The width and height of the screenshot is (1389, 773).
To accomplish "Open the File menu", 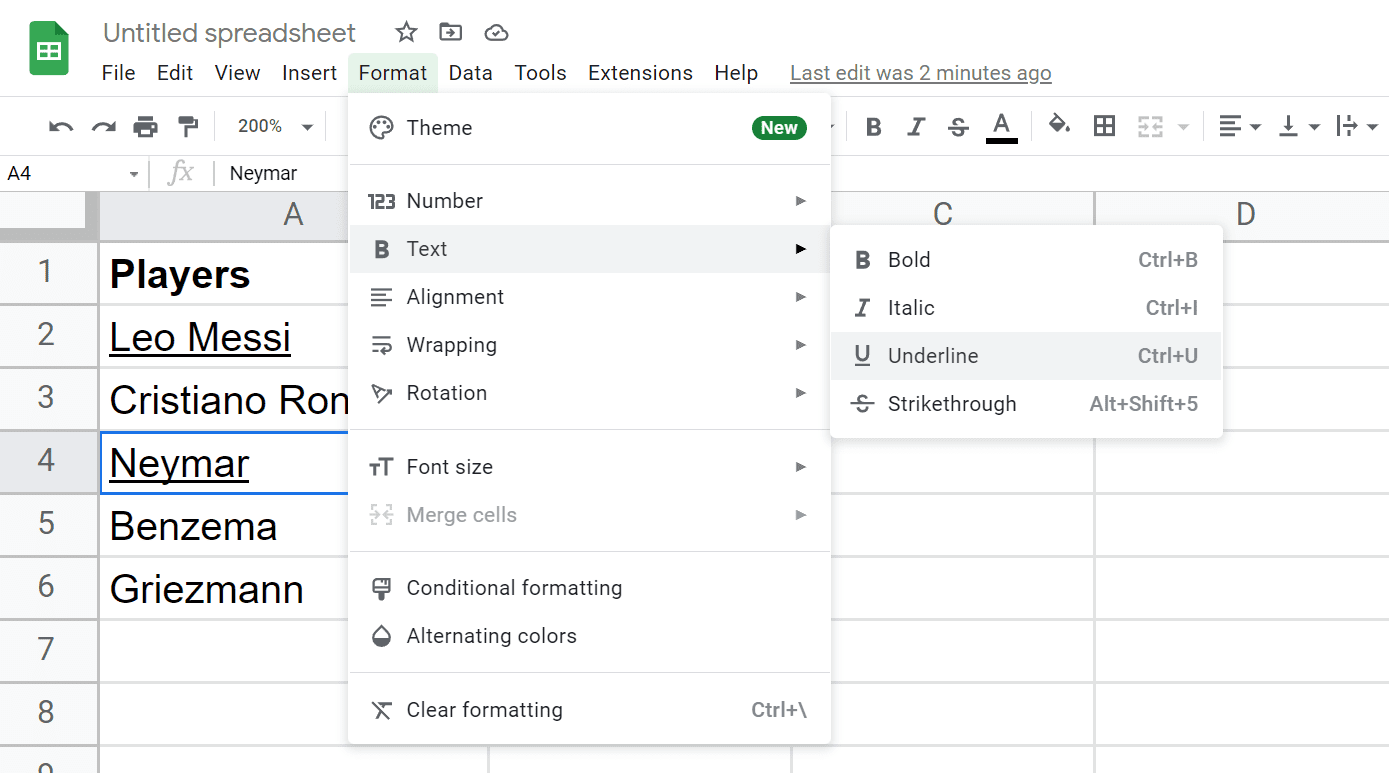I will coord(119,73).
